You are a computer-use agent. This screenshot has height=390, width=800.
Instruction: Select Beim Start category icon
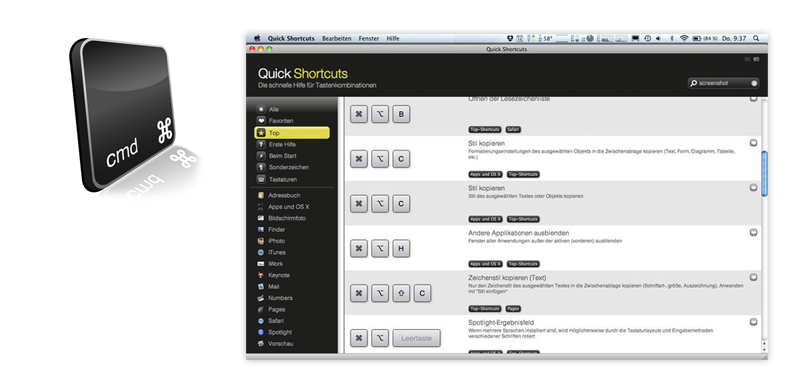click(261, 156)
